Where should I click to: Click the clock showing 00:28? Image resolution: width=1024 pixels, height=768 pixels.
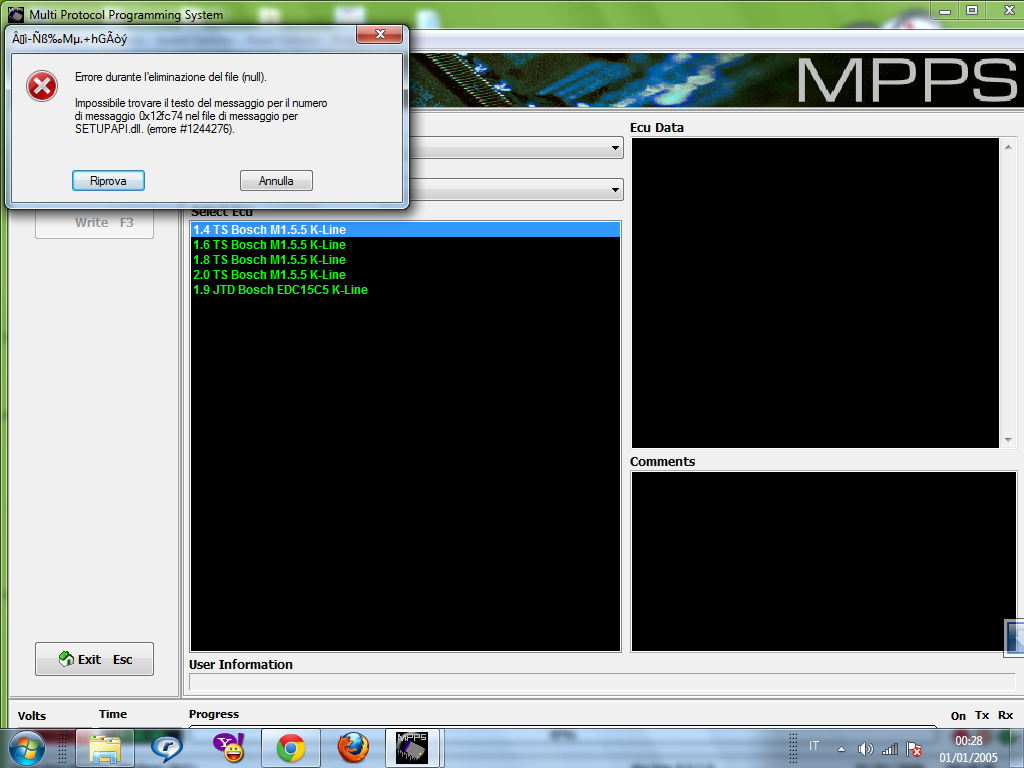click(968, 741)
